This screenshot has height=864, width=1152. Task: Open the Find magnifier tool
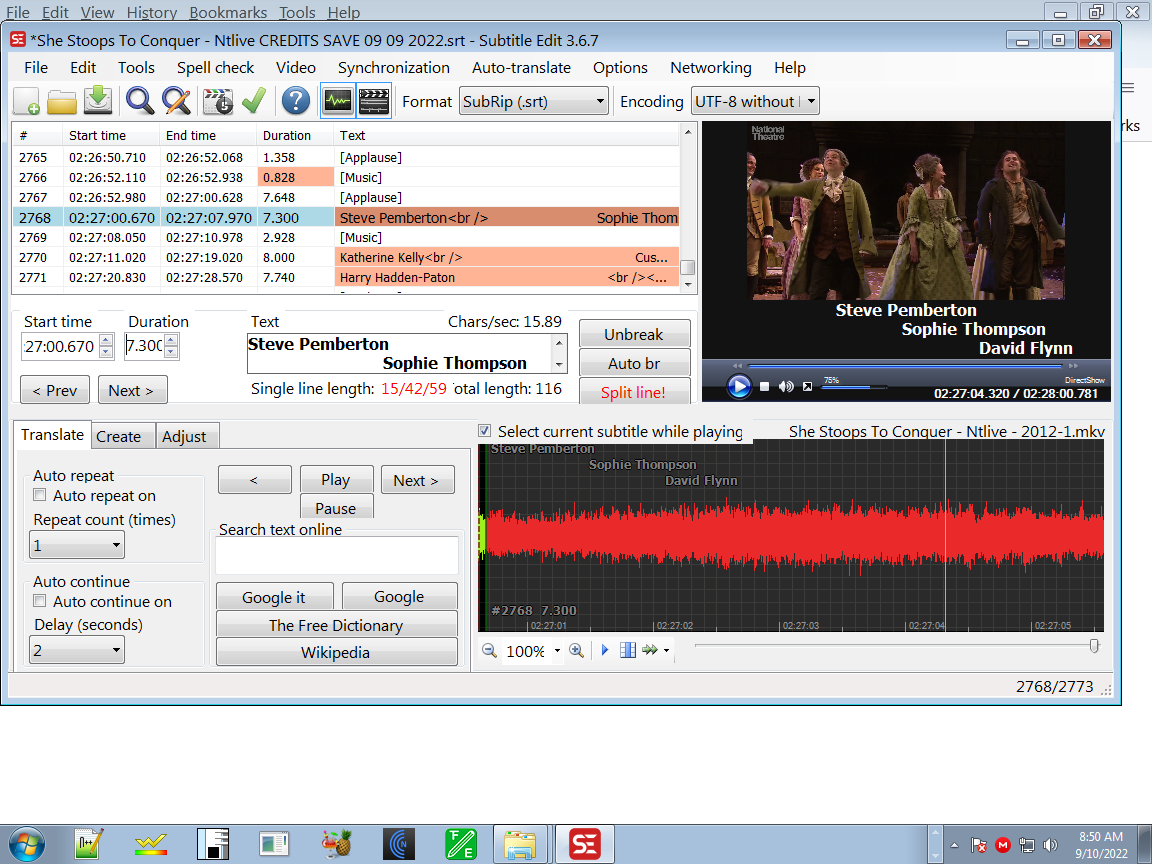140,101
